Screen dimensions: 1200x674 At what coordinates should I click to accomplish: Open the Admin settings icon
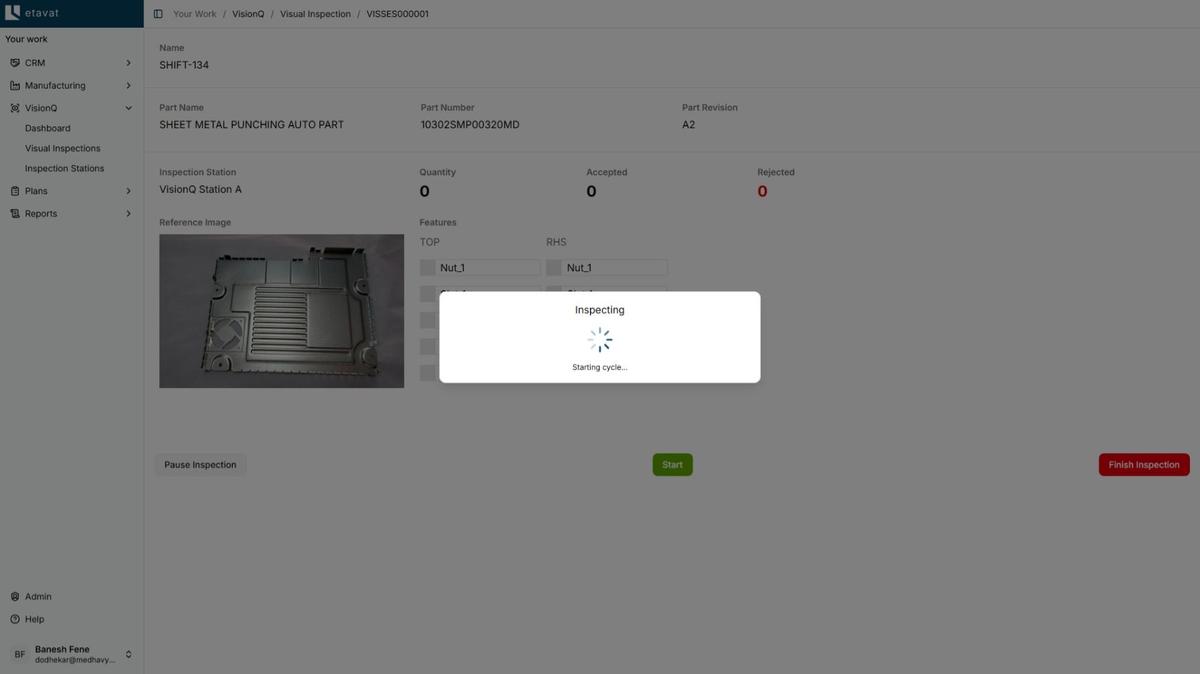coord(14,596)
